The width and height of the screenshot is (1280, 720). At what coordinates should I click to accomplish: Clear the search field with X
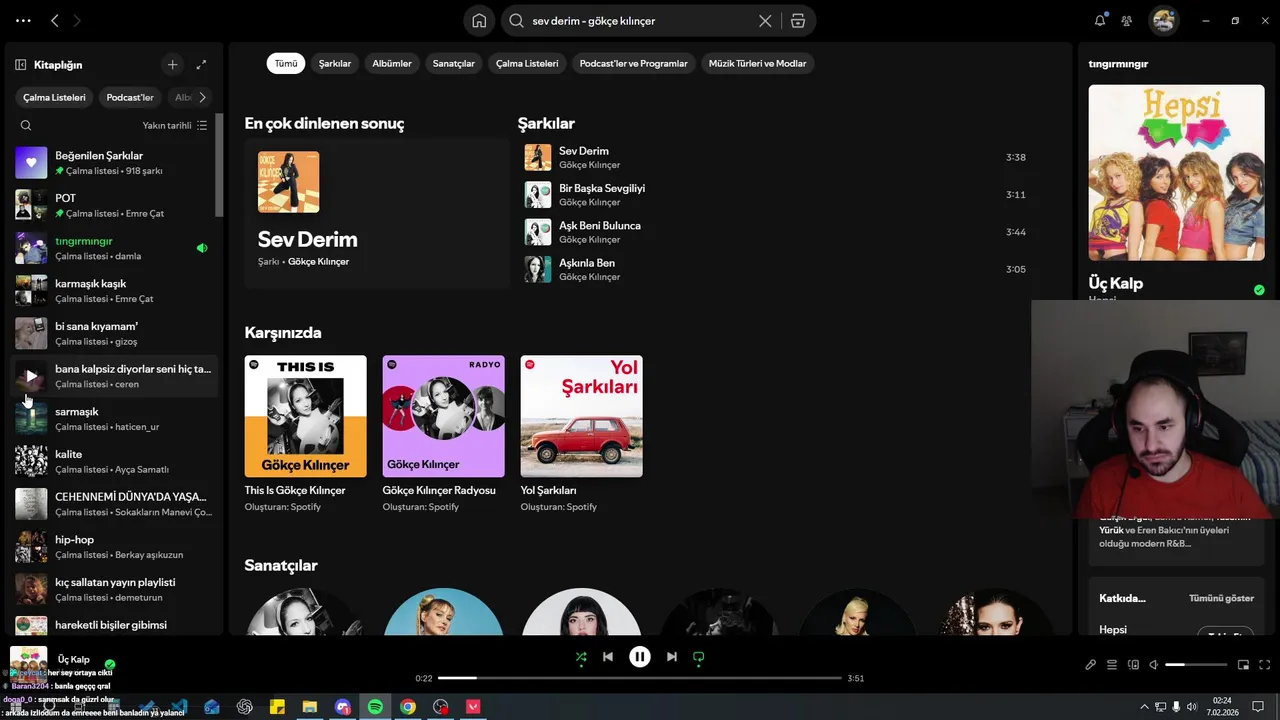(x=765, y=21)
